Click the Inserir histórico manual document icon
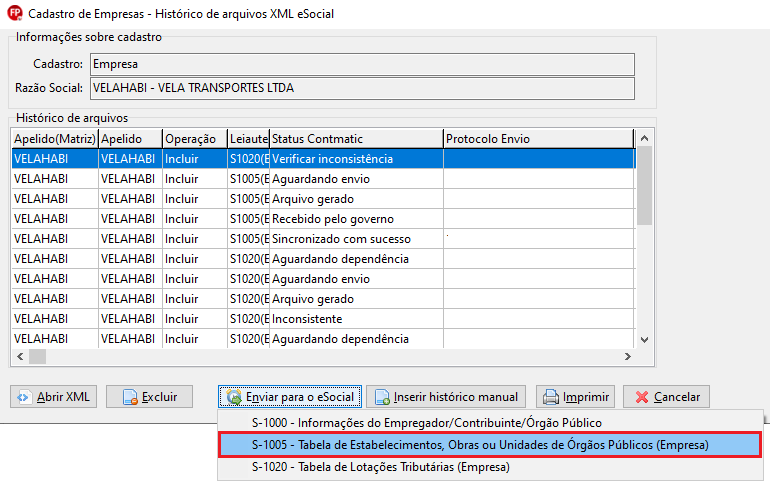 (x=382, y=397)
